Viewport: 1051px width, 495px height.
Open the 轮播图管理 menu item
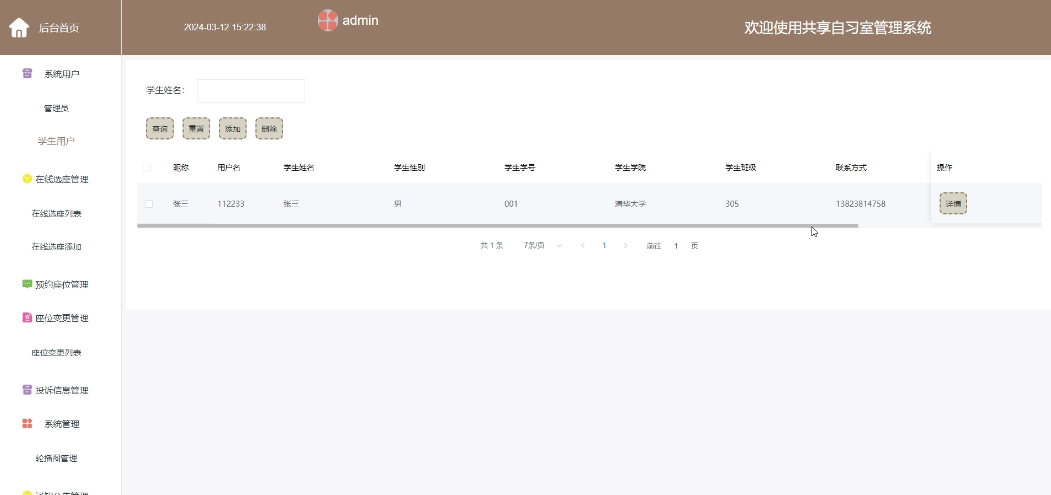56,458
